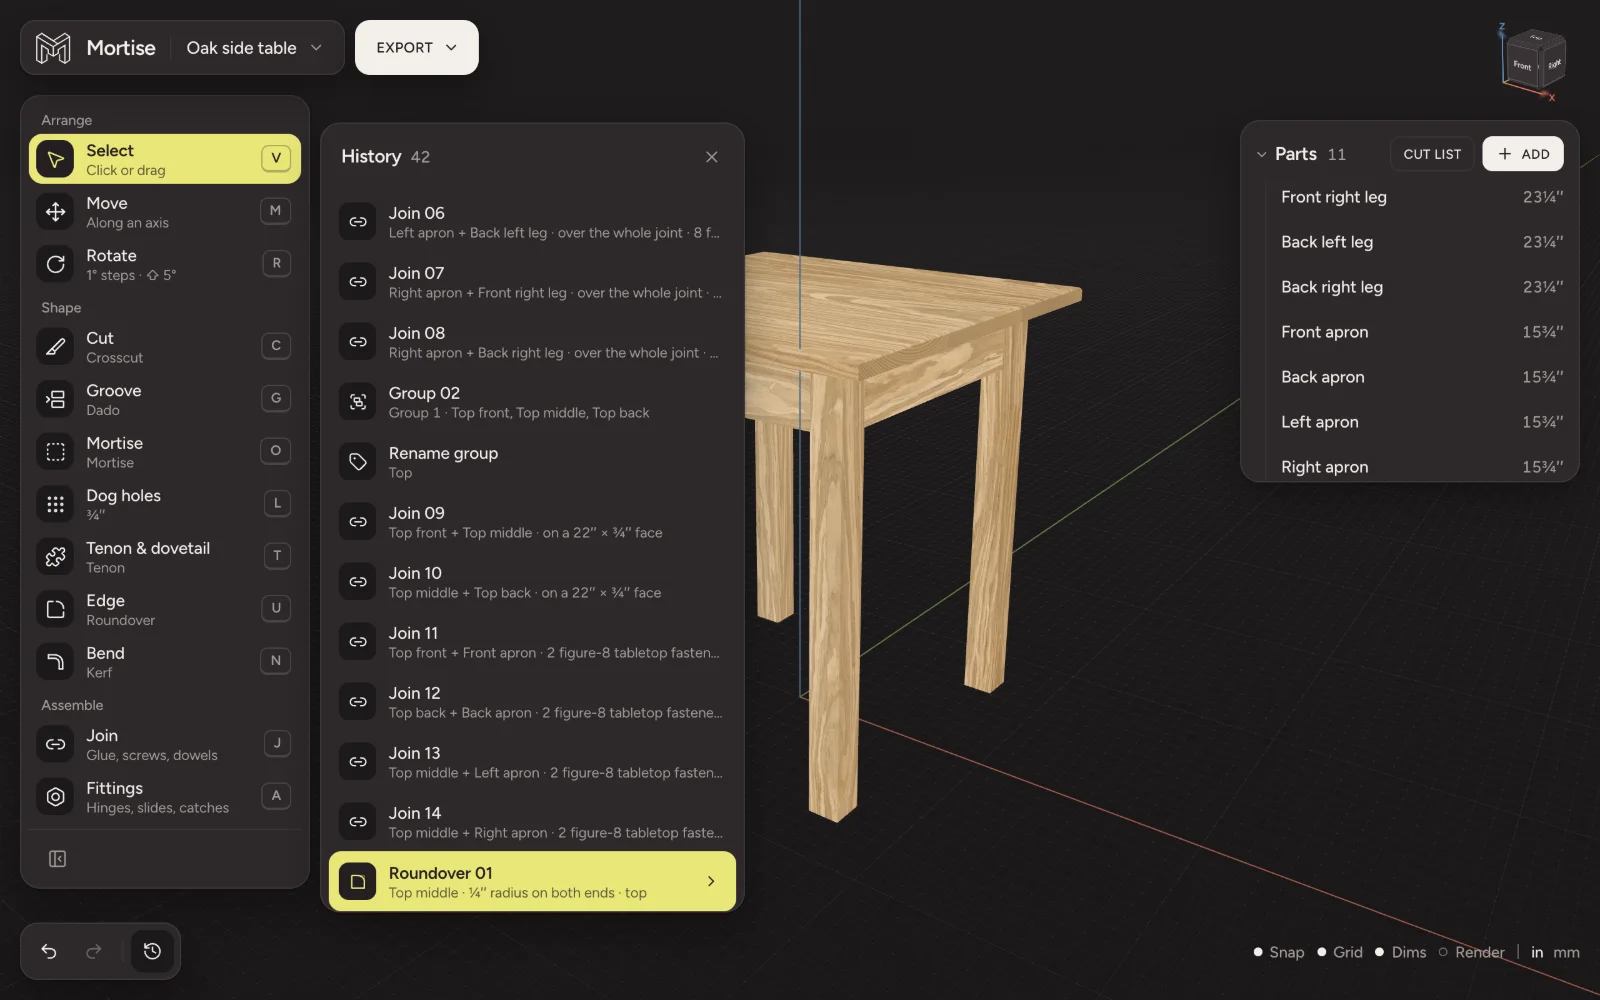Select Back left leg part
Screen dimensions: 1600x1000
pos(1421,242)
